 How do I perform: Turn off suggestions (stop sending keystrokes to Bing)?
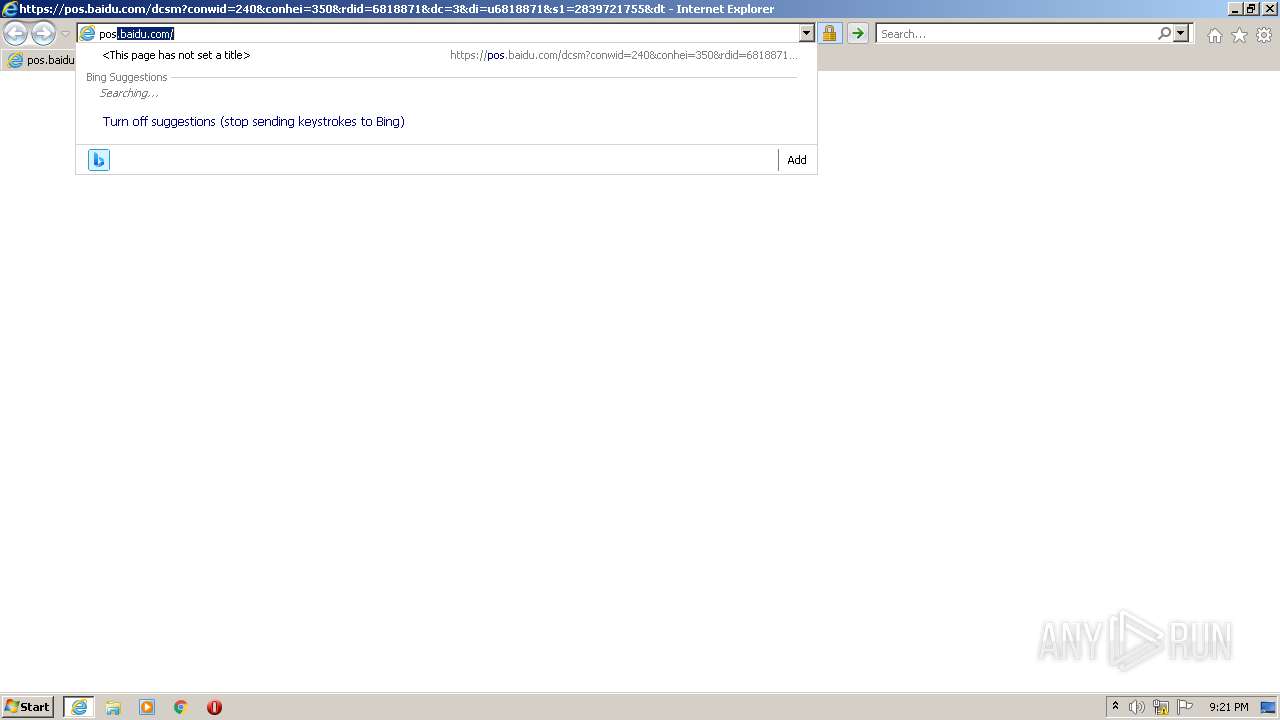pos(254,121)
